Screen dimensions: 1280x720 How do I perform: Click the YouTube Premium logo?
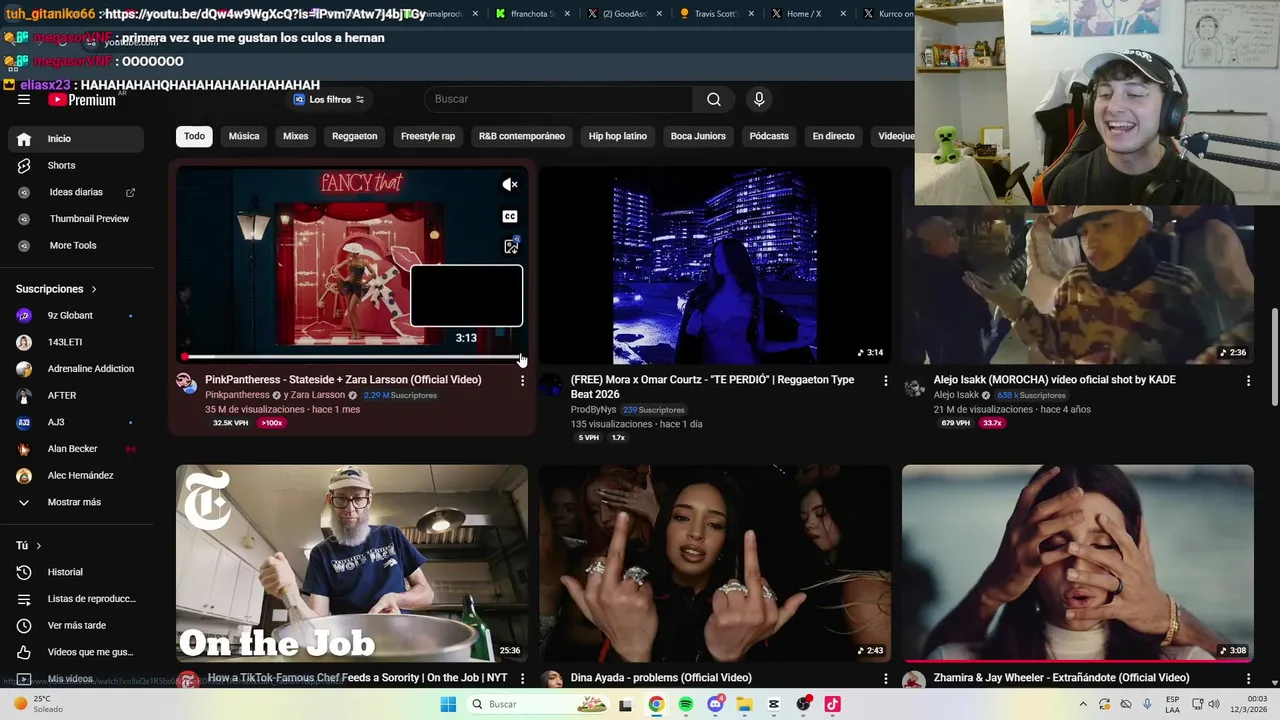click(82, 99)
